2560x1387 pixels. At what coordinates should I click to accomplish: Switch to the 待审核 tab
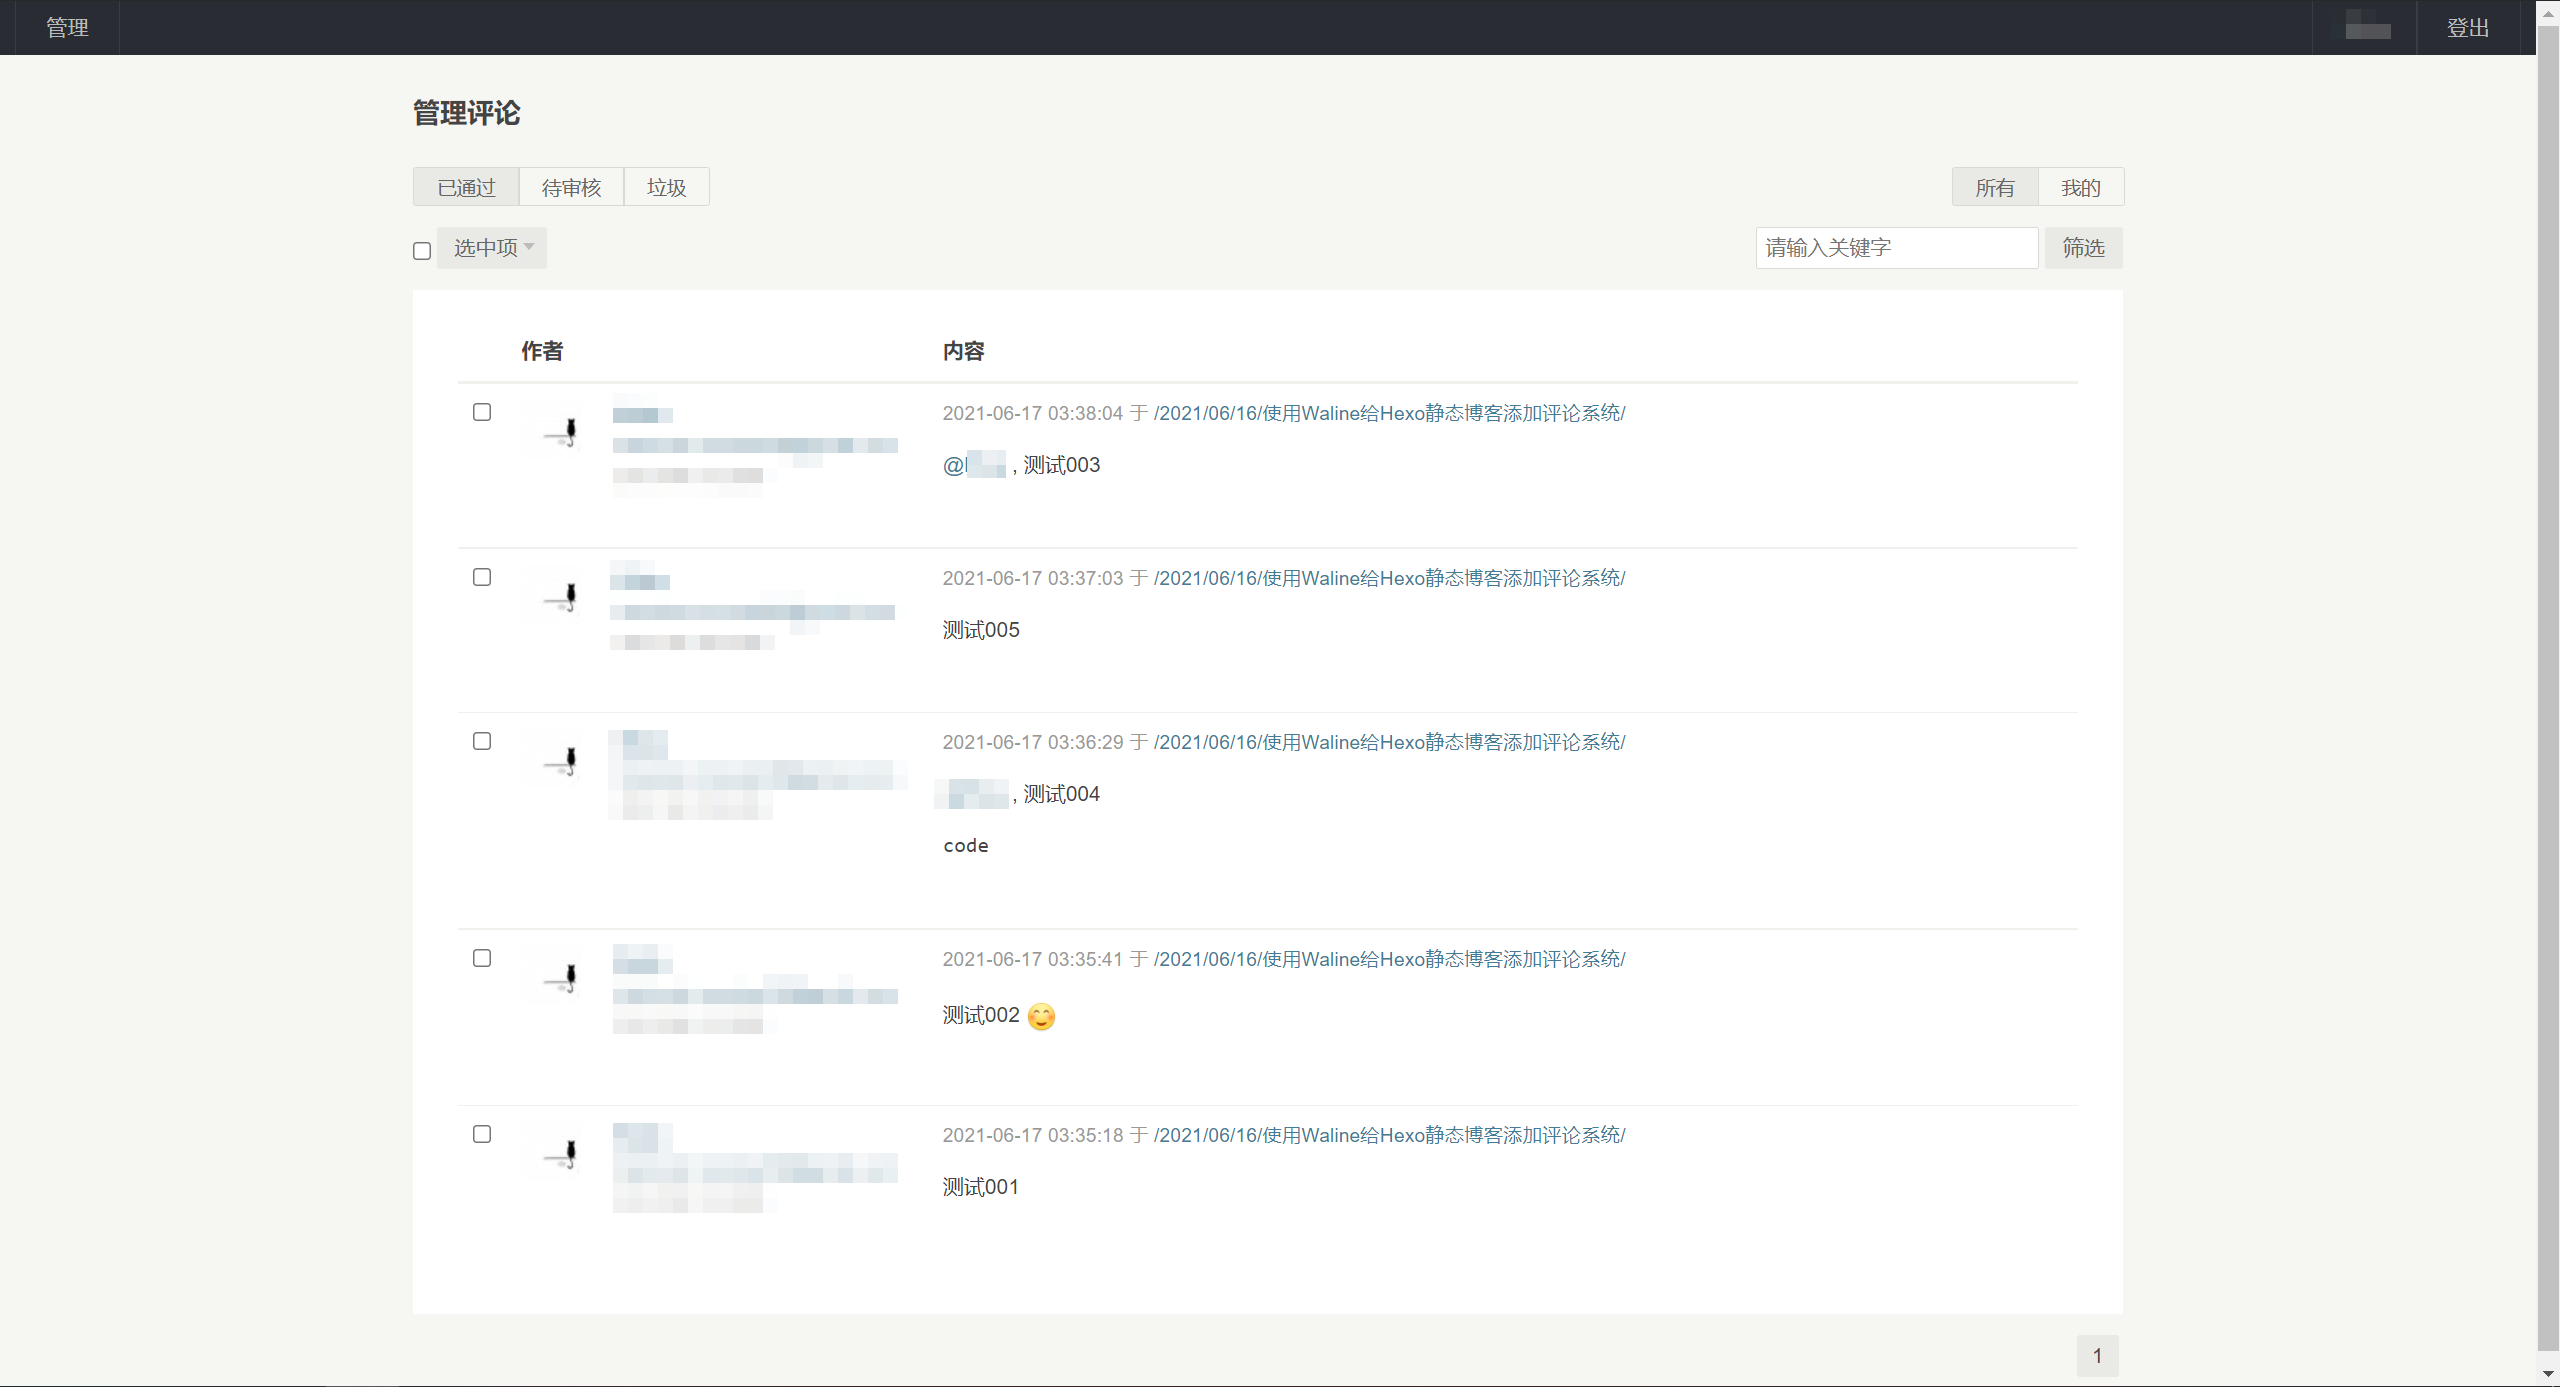pos(571,188)
